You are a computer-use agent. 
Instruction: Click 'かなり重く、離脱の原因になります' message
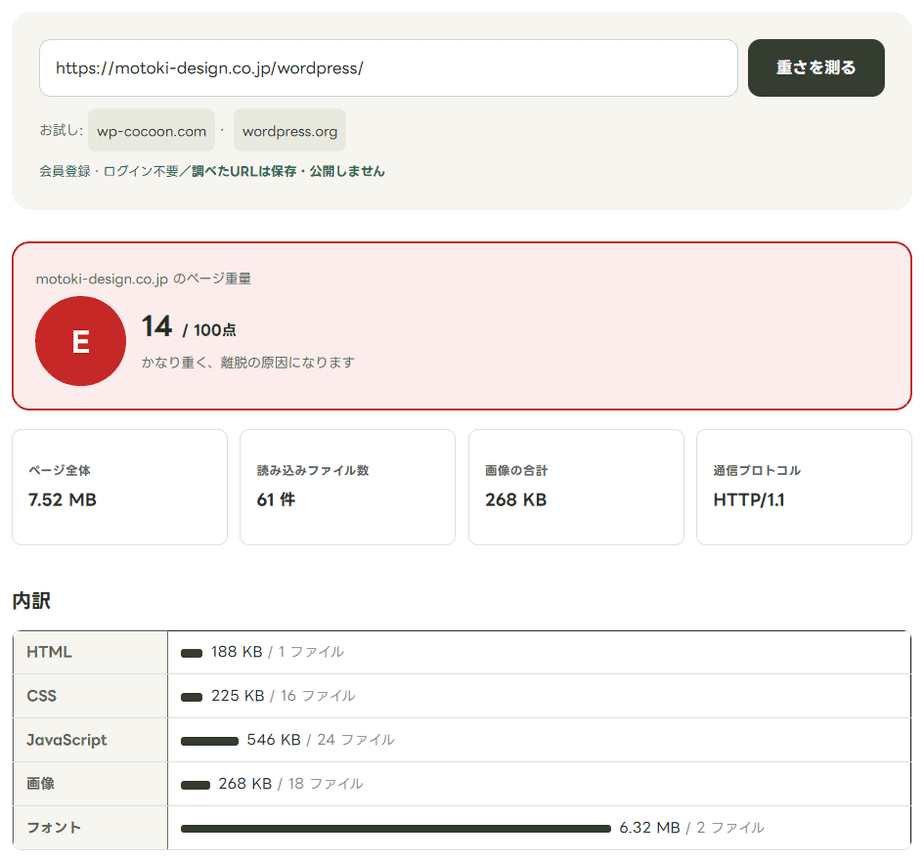[x=248, y=362]
